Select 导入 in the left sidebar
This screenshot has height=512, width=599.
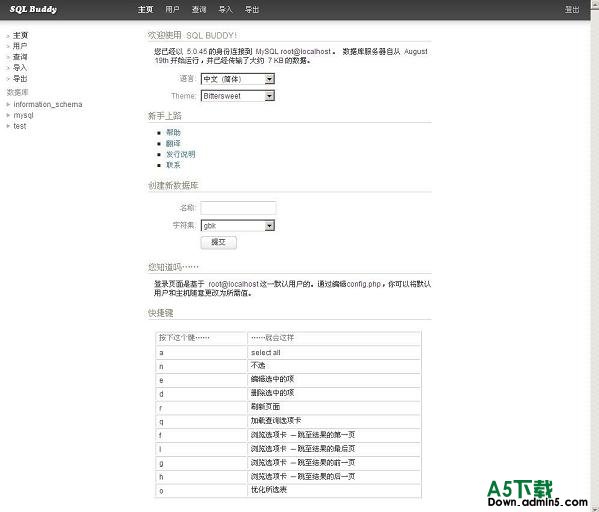click(20, 68)
